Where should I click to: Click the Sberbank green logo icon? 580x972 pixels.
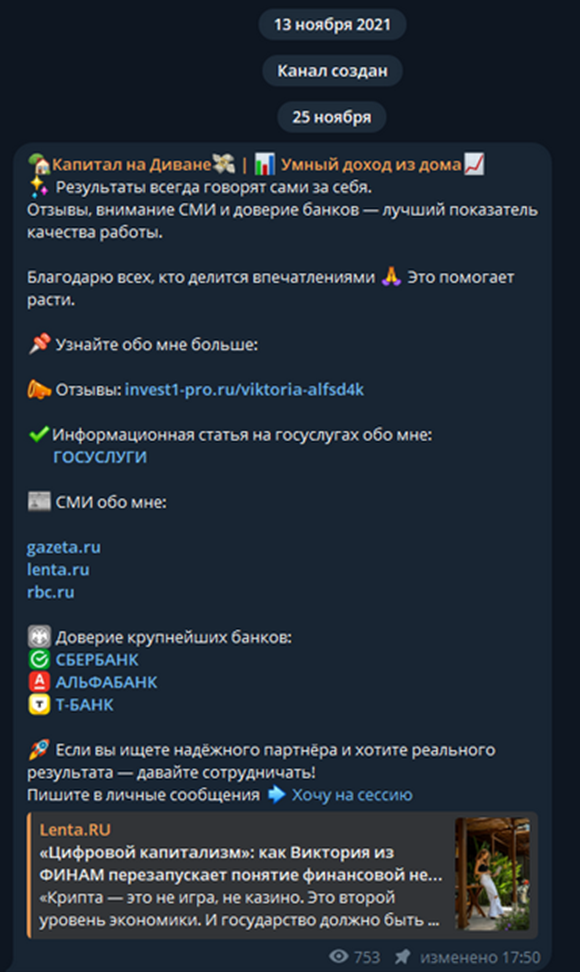point(39,660)
